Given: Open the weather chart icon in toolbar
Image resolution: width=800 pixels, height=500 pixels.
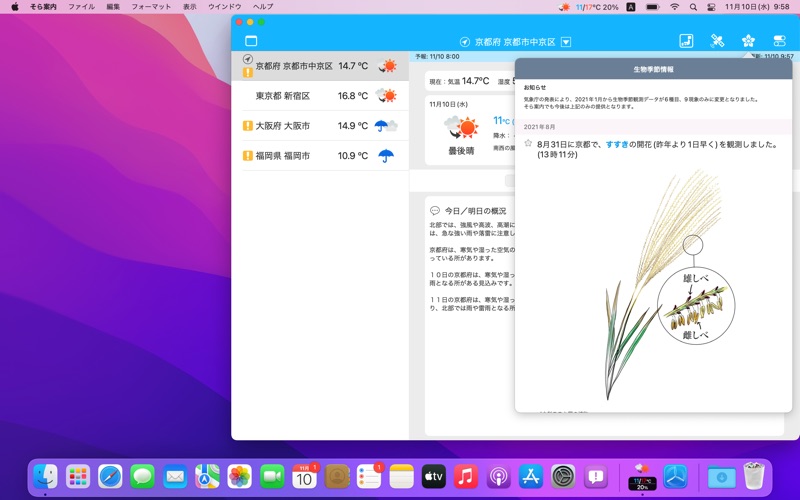Looking at the screenshot, I should tap(686, 41).
